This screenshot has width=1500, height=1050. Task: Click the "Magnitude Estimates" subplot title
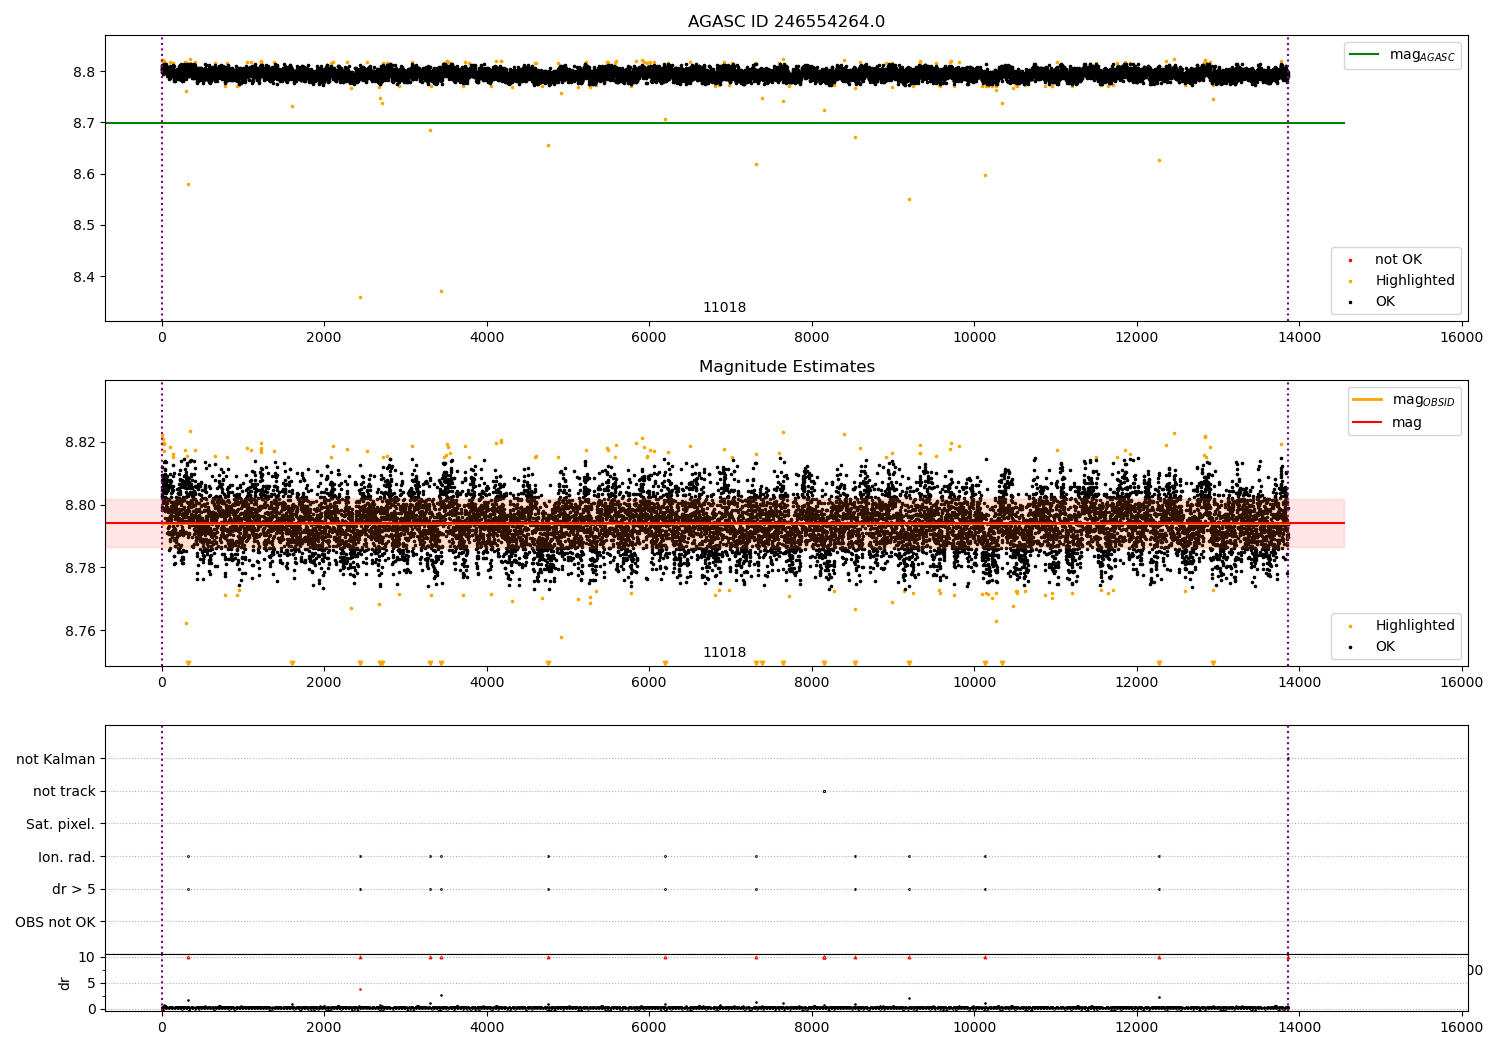[786, 367]
